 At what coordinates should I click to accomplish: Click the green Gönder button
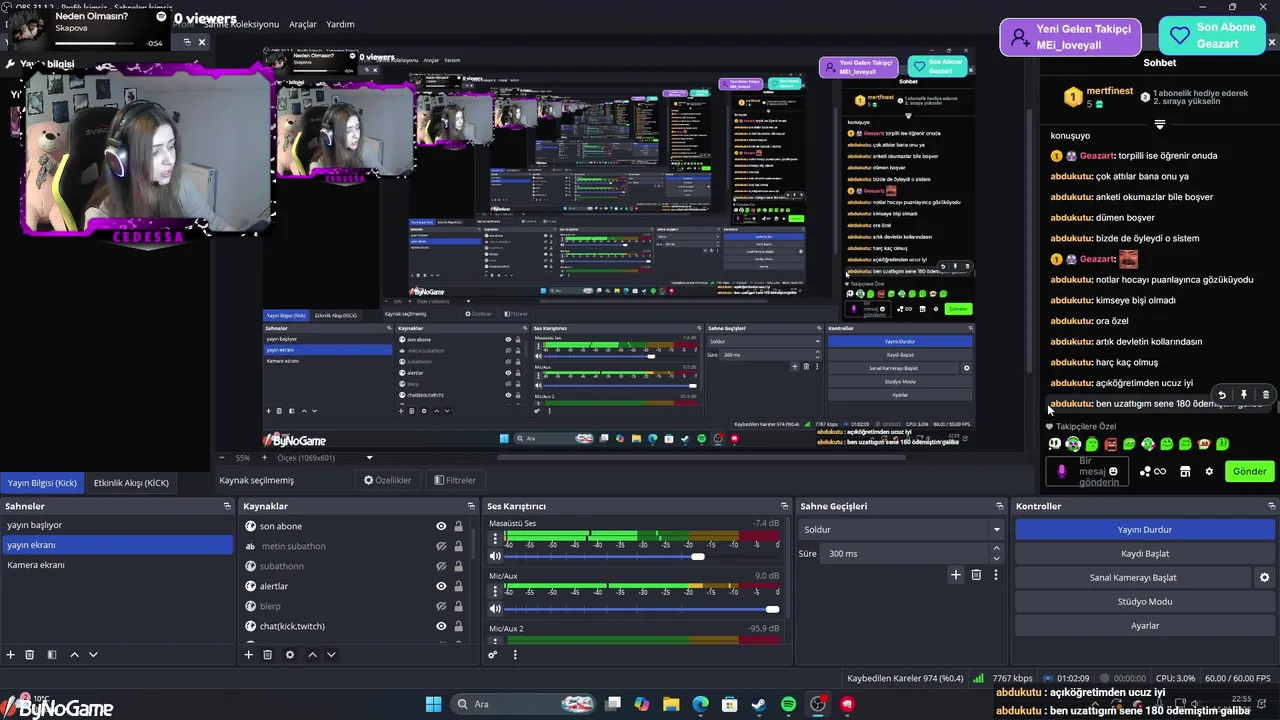(x=1249, y=471)
